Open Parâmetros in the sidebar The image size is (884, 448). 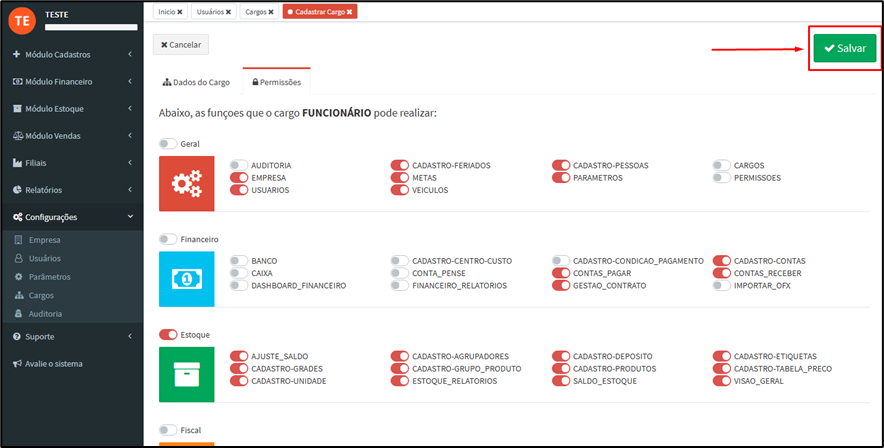tap(50, 277)
